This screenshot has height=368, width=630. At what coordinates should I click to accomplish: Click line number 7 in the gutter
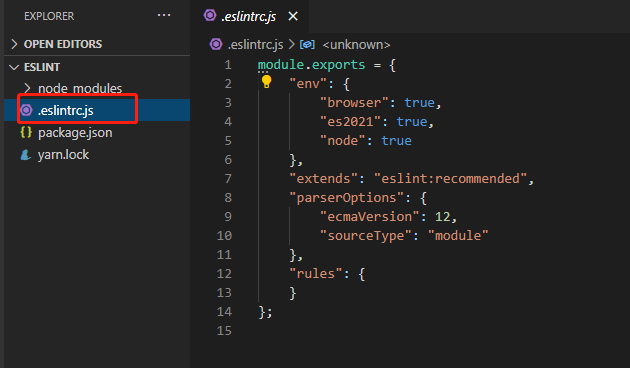coord(228,178)
